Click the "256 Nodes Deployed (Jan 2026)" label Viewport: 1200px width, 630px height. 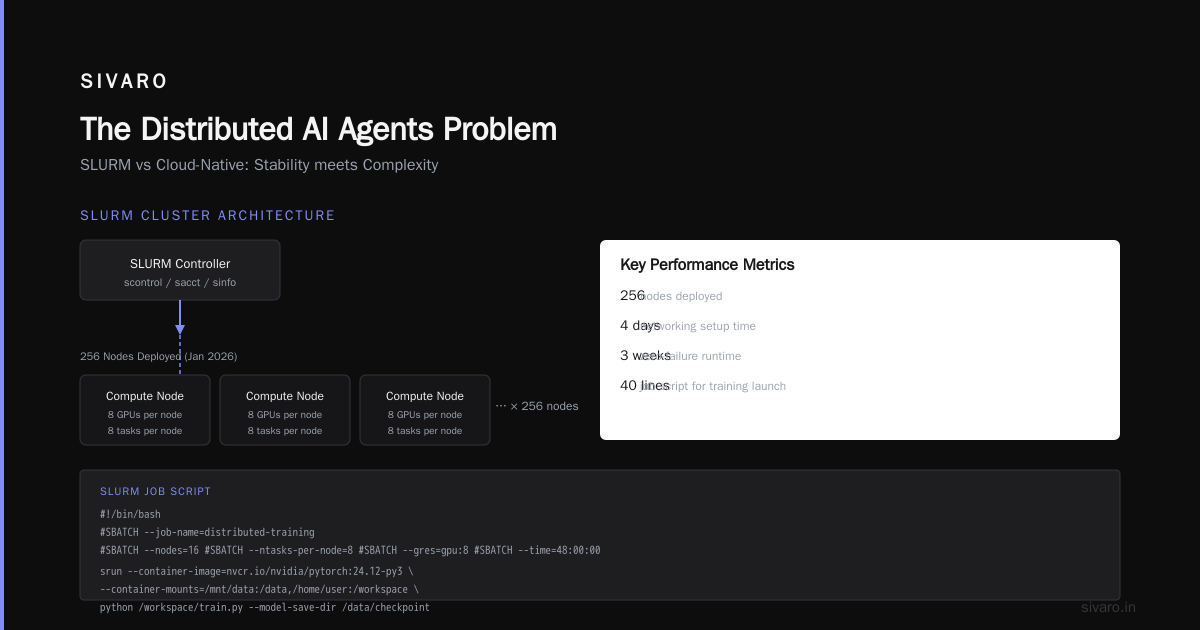[159, 356]
